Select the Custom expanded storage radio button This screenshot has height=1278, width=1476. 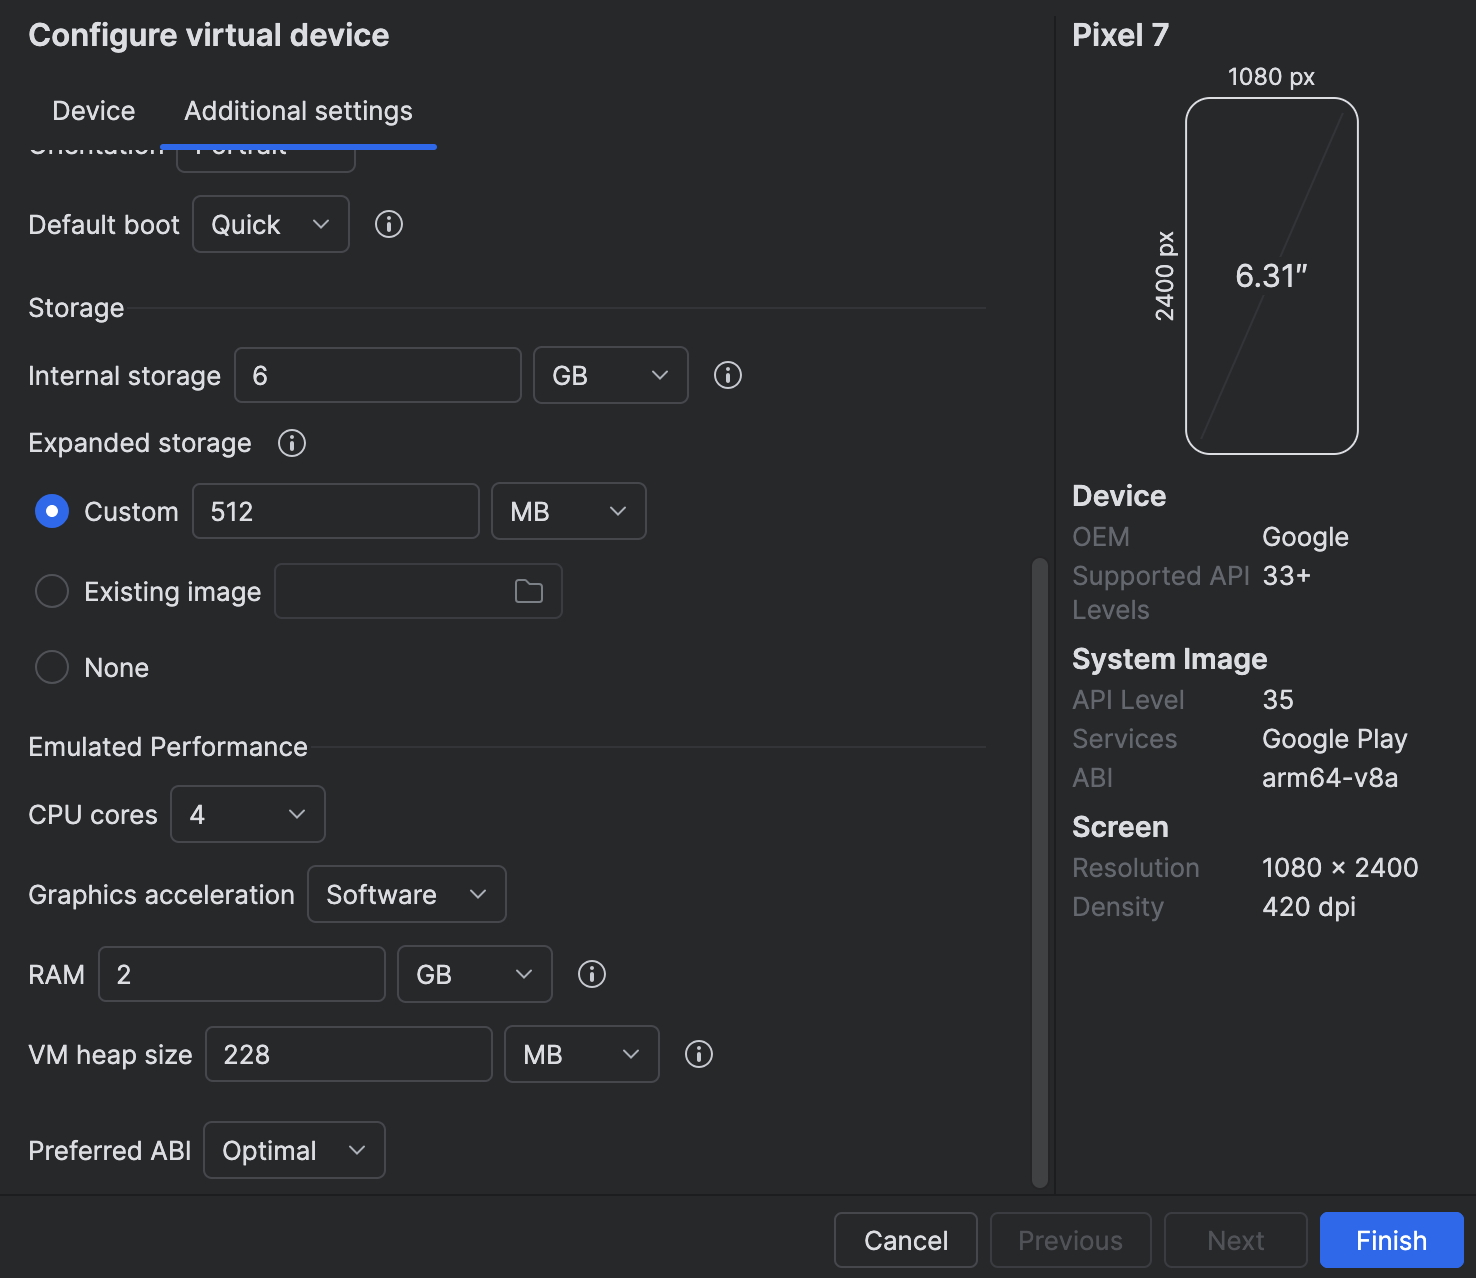point(52,511)
